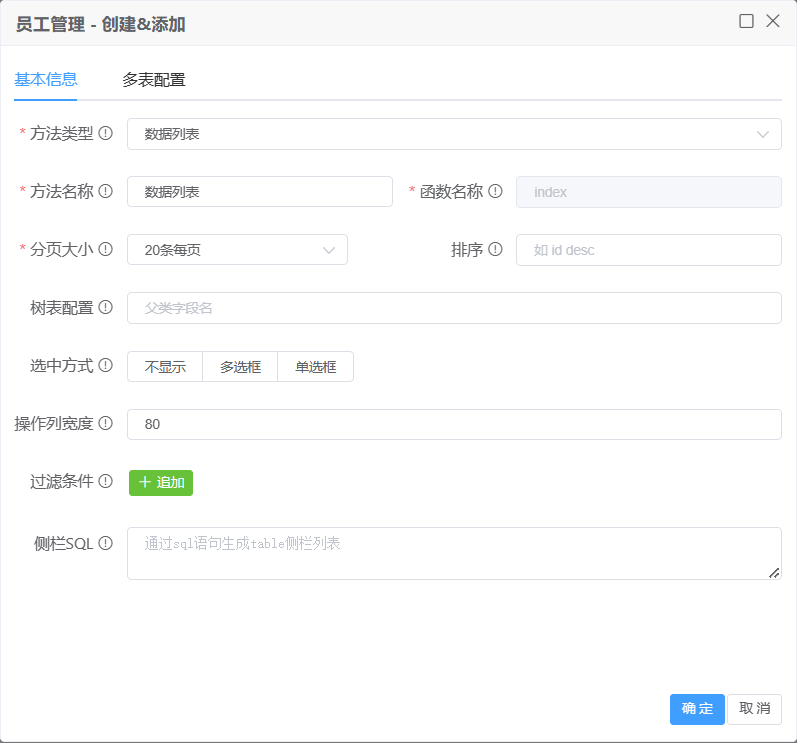Viewport: 797px width, 743px height.
Task: Focus the 侧栏SQL text area
Action: pyautogui.click(x=454, y=553)
